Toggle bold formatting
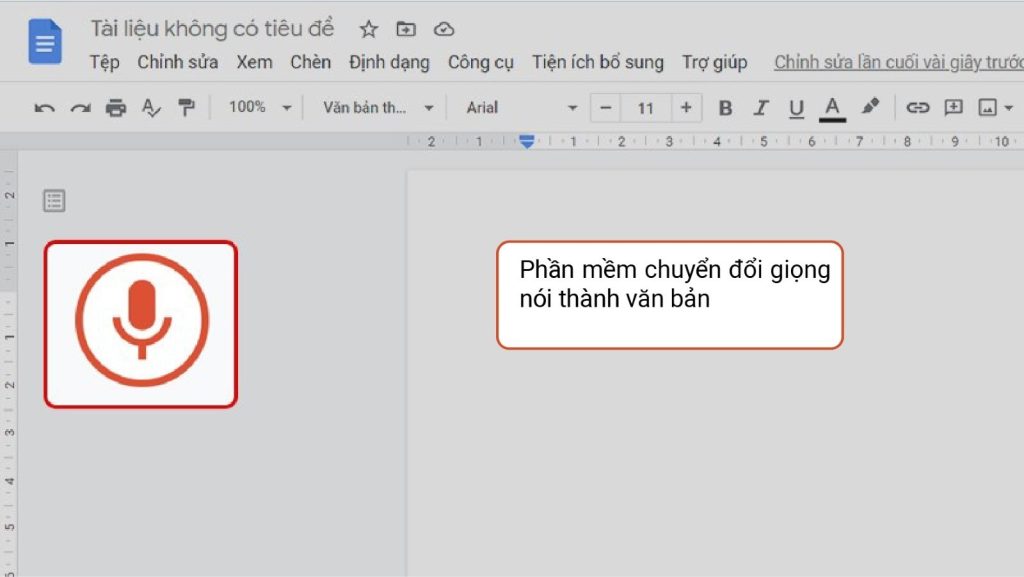1024x577 pixels. [x=725, y=108]
